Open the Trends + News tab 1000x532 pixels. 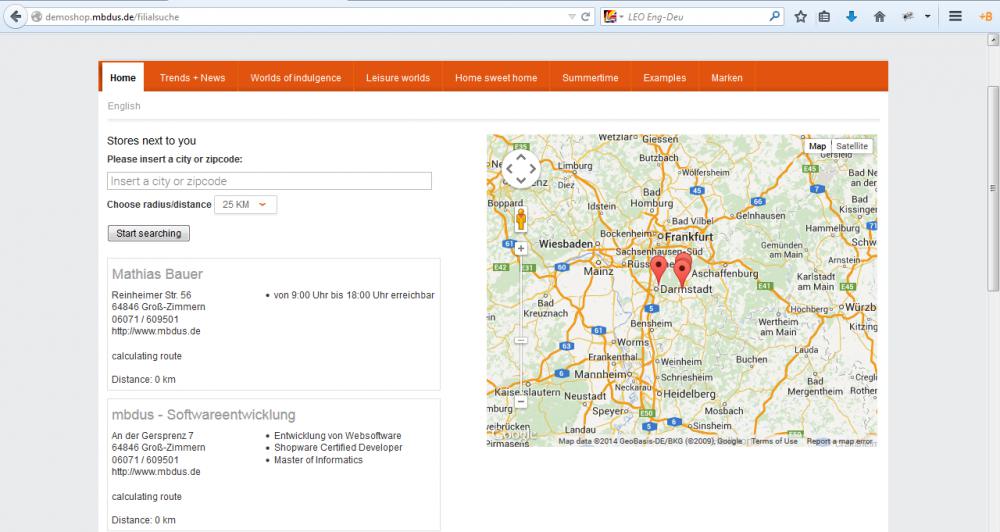tap(192, 78)
